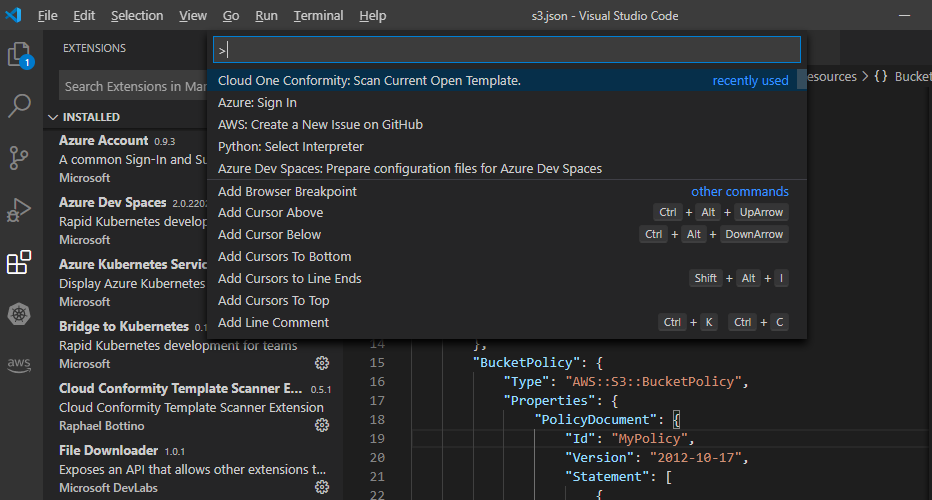Open the Run and Debug icon

tap(20, 210)
